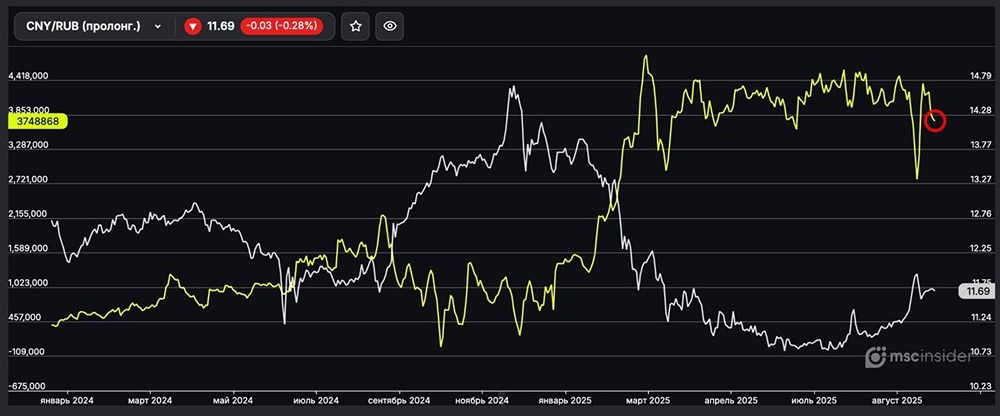Click the 10.23 right axis label
This screenshot has height=416, width=1000.
click(x=980, y=386)
